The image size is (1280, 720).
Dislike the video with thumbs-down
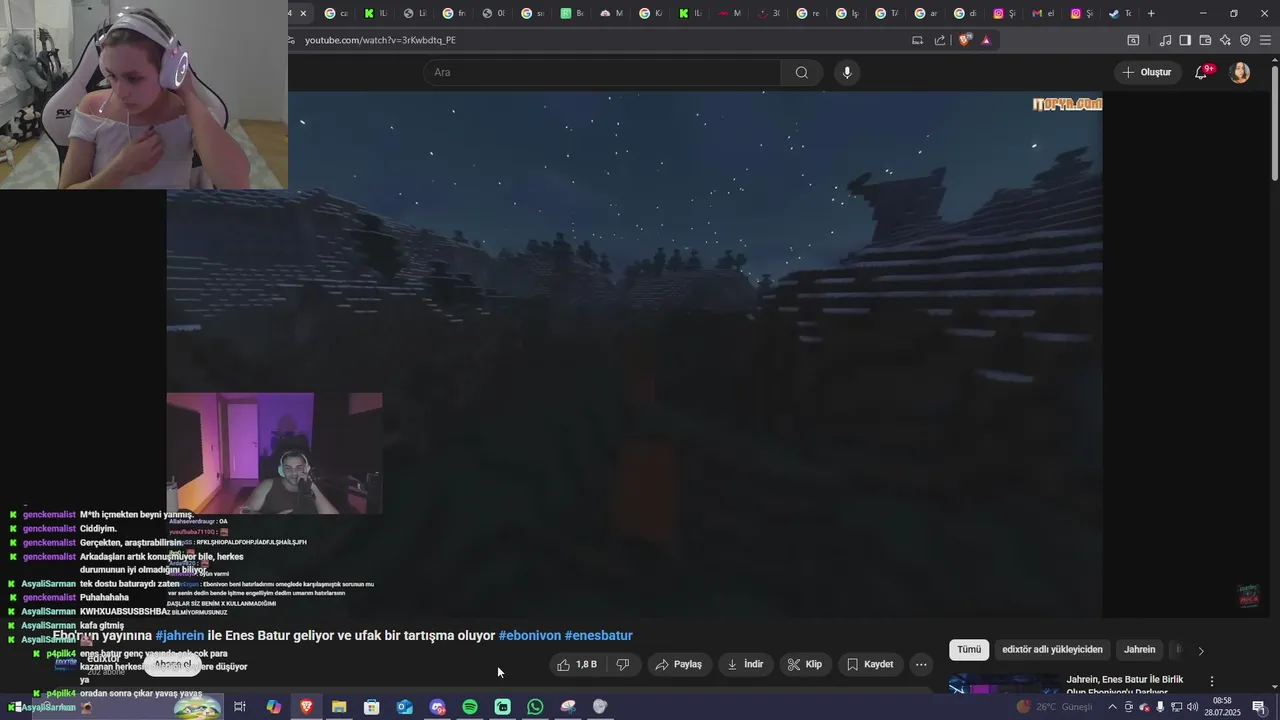click(623, 664)
